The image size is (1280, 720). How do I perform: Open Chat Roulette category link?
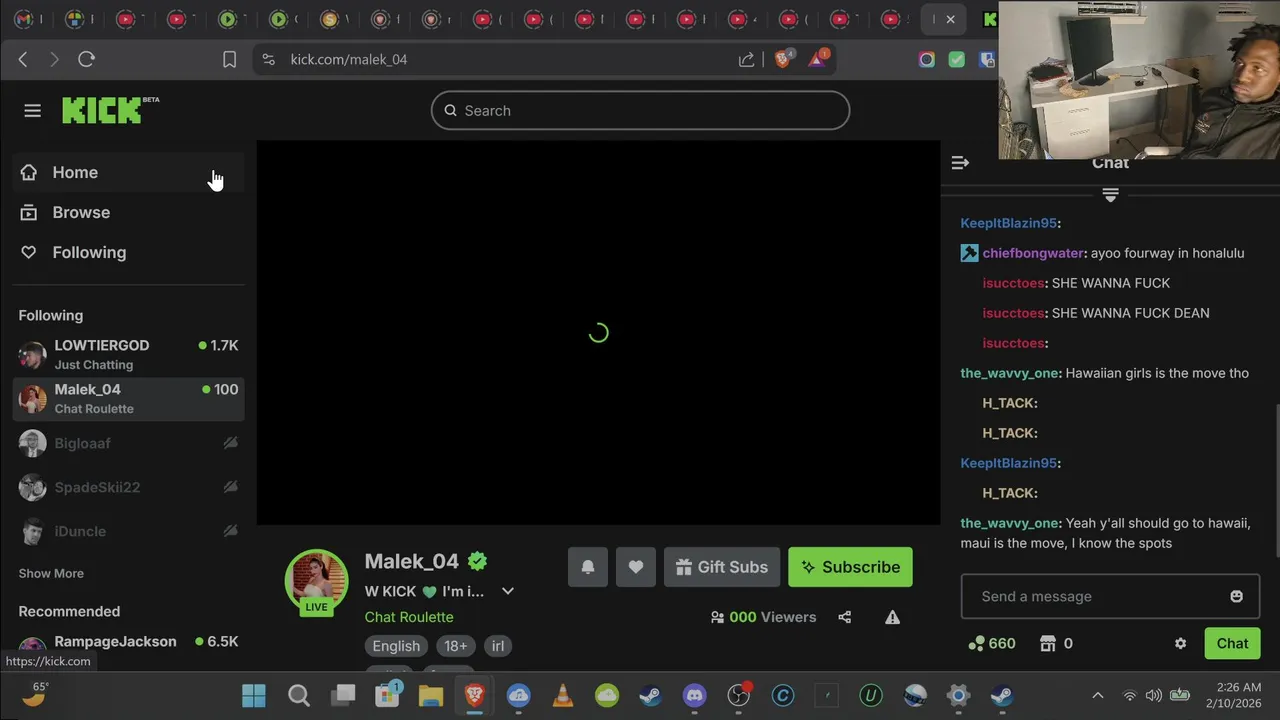(409, 617)
